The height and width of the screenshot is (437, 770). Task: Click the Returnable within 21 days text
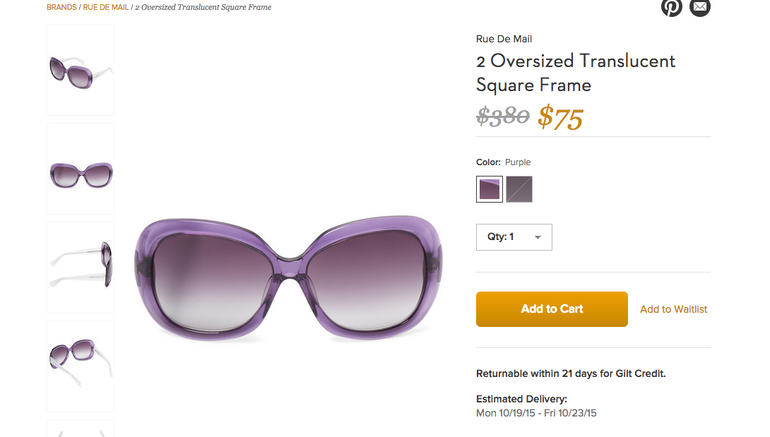[570, 373]
